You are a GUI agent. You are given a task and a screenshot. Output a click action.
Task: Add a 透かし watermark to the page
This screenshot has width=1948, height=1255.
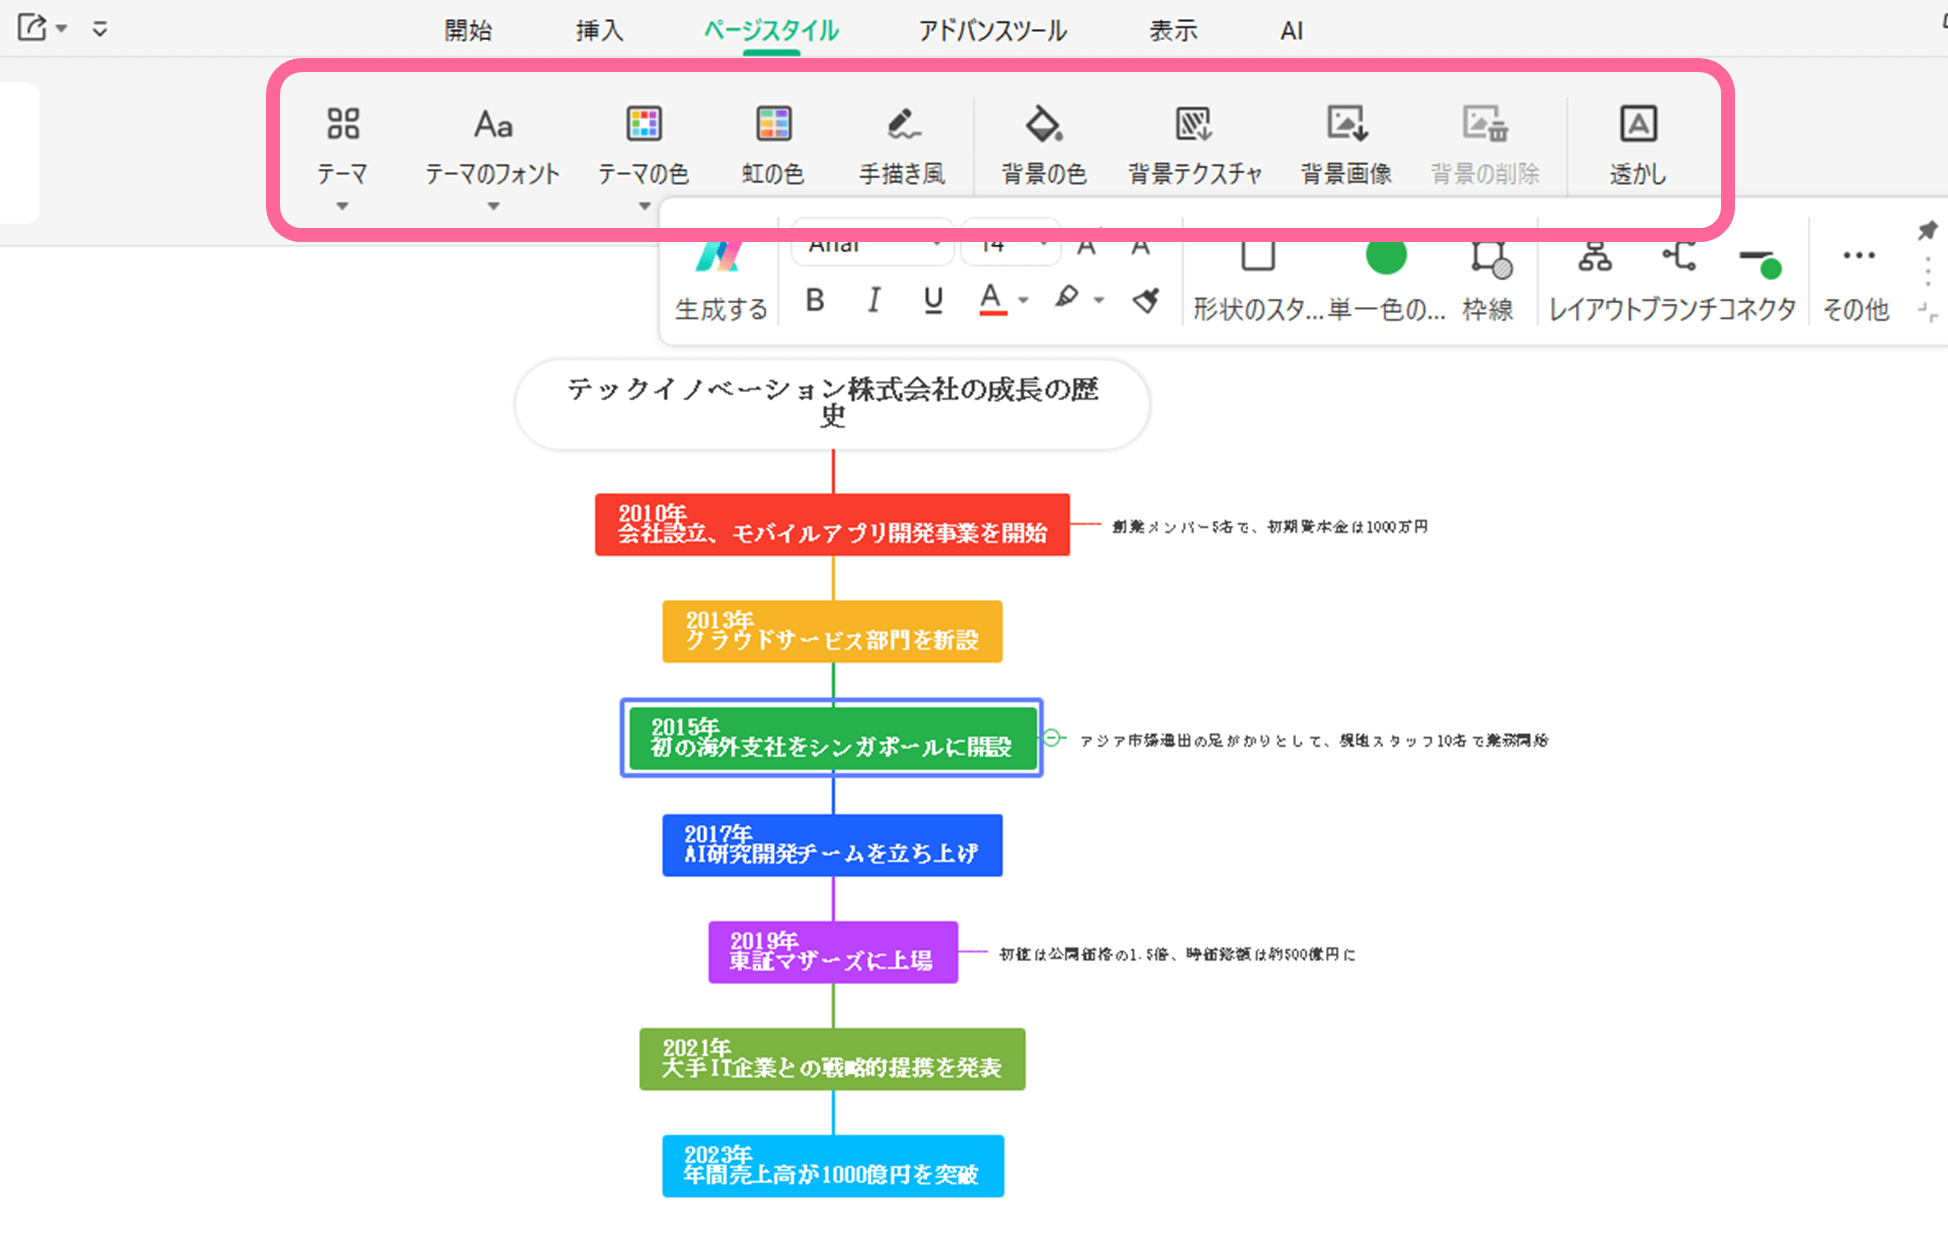pyautogui.click(x=1637, y=140)
